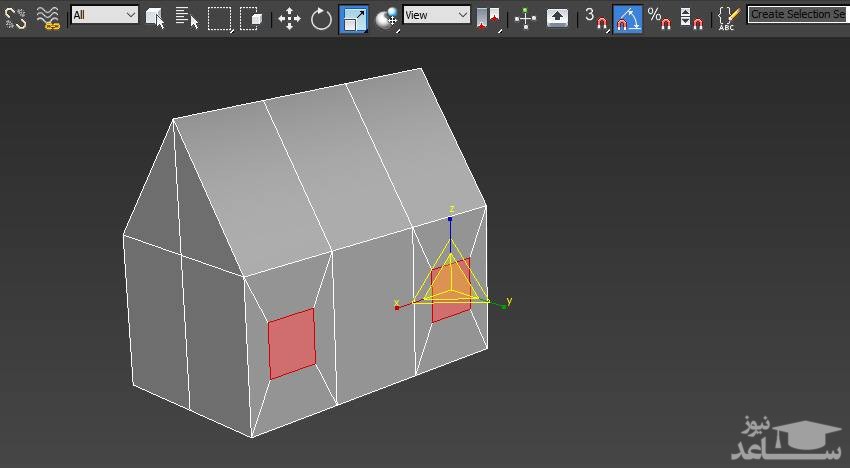Click the Unlink Selection icon
The width and height of the screenshot is (850, 468).
(x=16, y=16)
